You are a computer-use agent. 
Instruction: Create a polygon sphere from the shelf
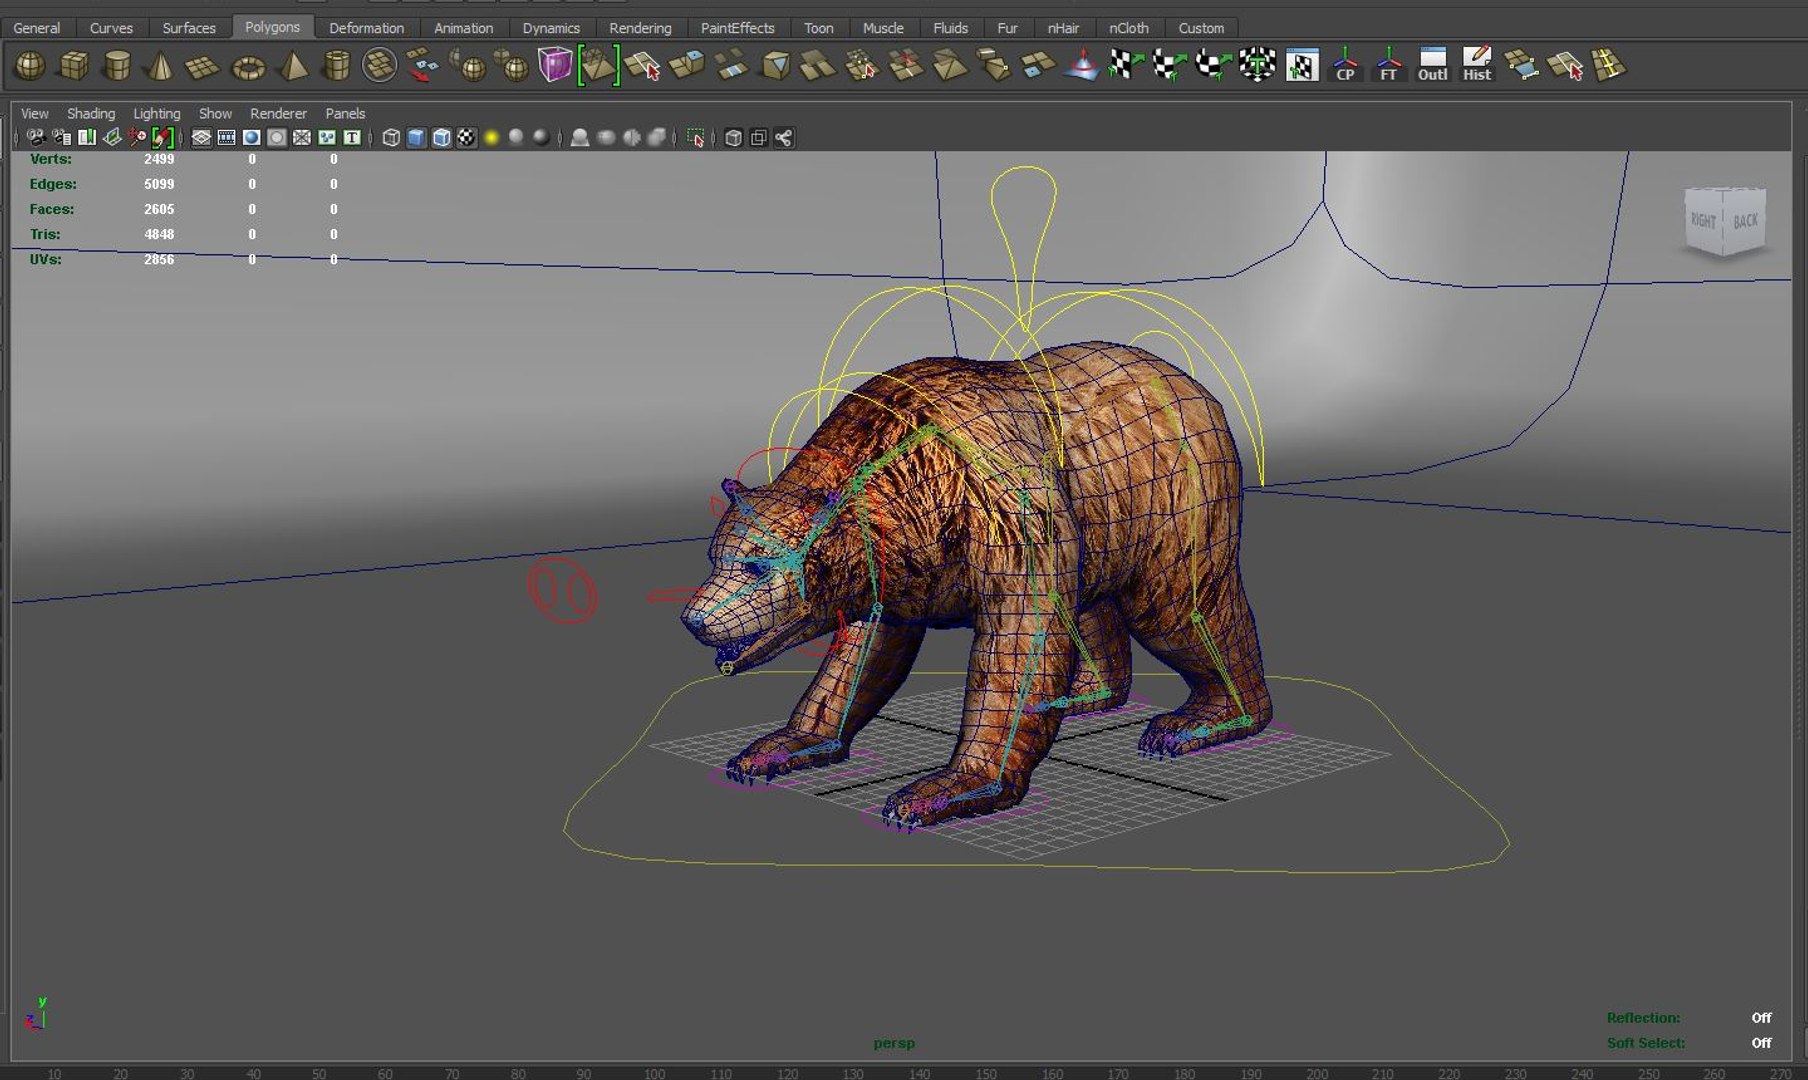(x=30, y=67)
